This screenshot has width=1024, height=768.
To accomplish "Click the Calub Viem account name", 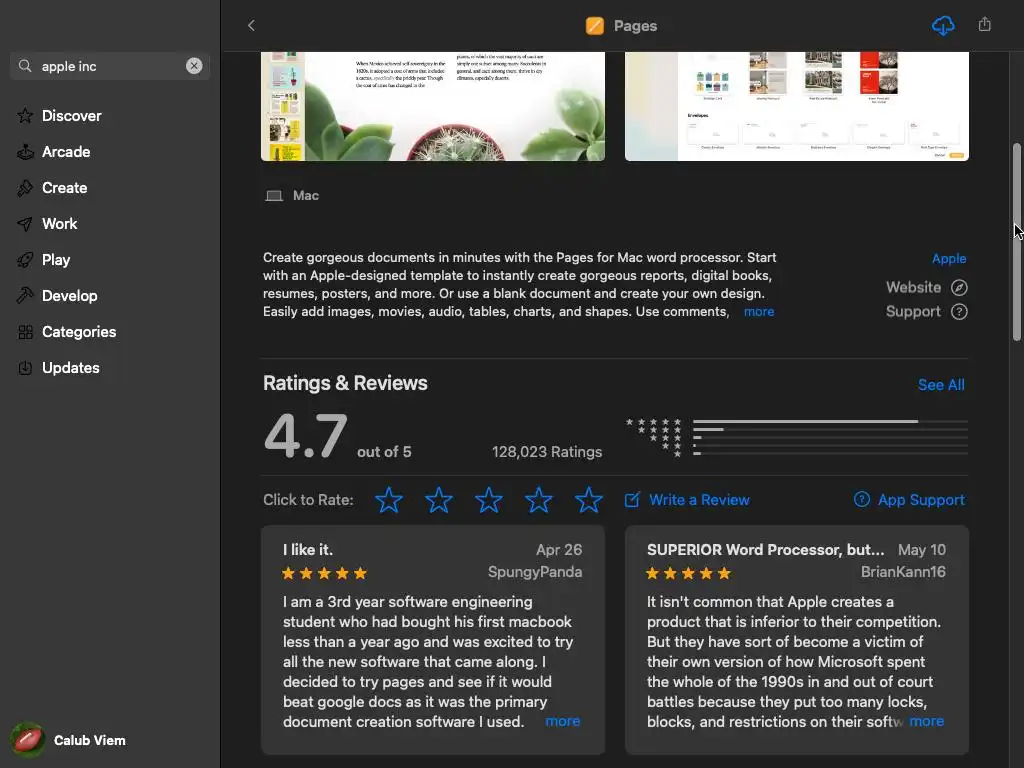I will pyautogui.click(x=89, y=741).
